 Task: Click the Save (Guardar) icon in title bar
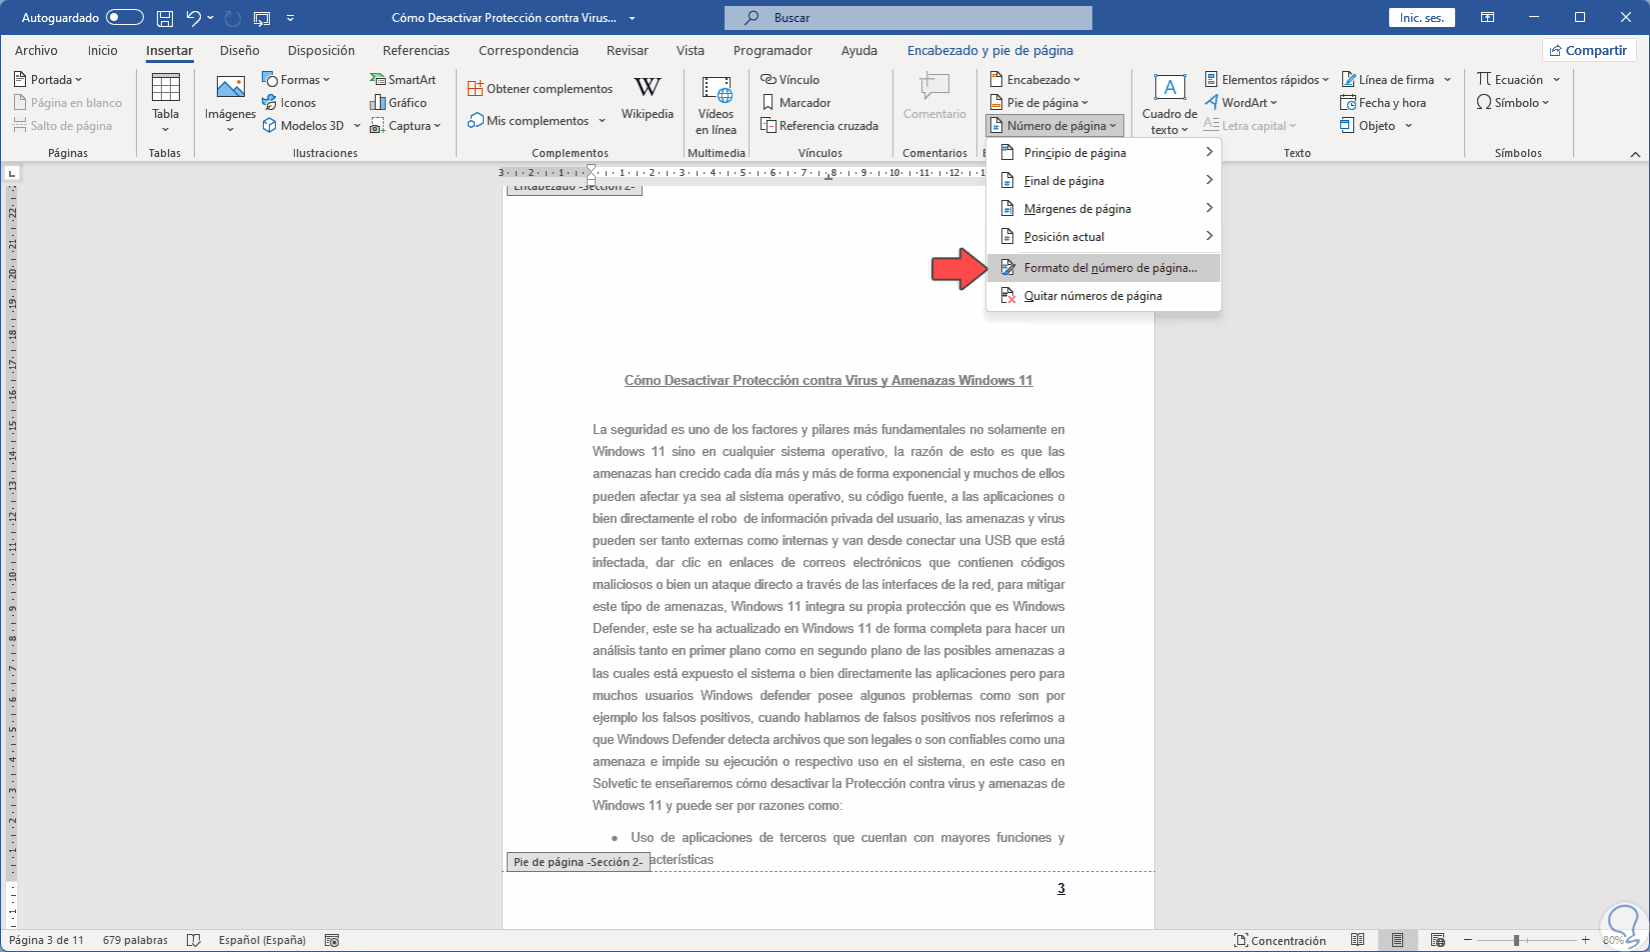click(165, 18)
